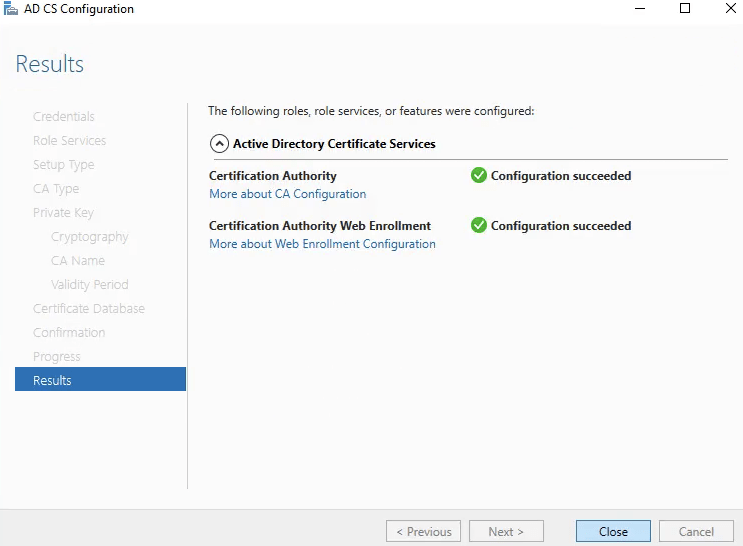Collapse the Active Directory Certificate Services section
The width and height of the screenshot is (743, 546).
219,144
